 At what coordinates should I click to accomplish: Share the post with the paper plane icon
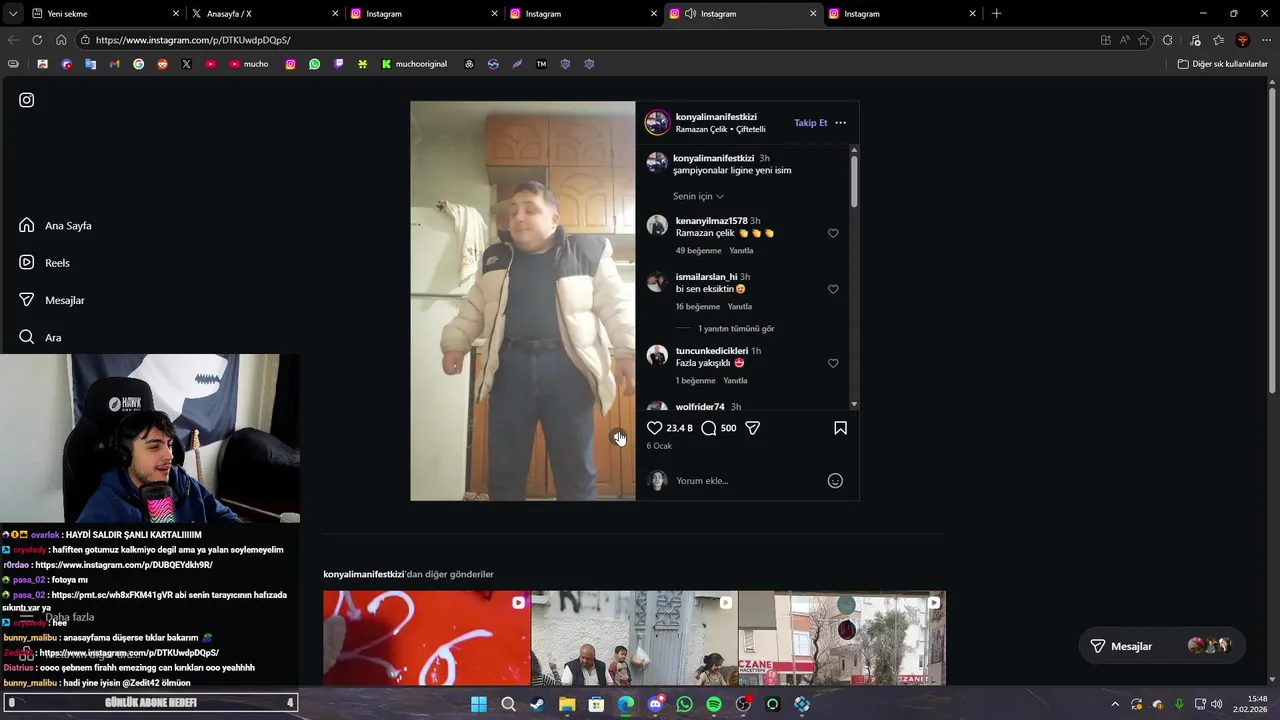tap(753, 428)
